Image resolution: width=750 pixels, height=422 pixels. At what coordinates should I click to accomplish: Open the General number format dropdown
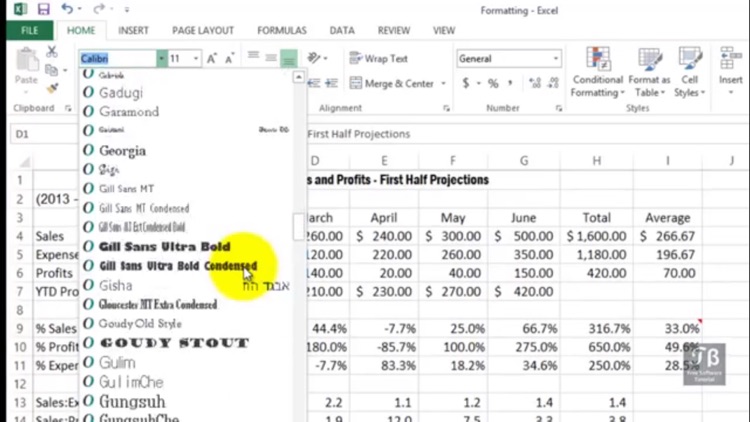coord(555,58)
